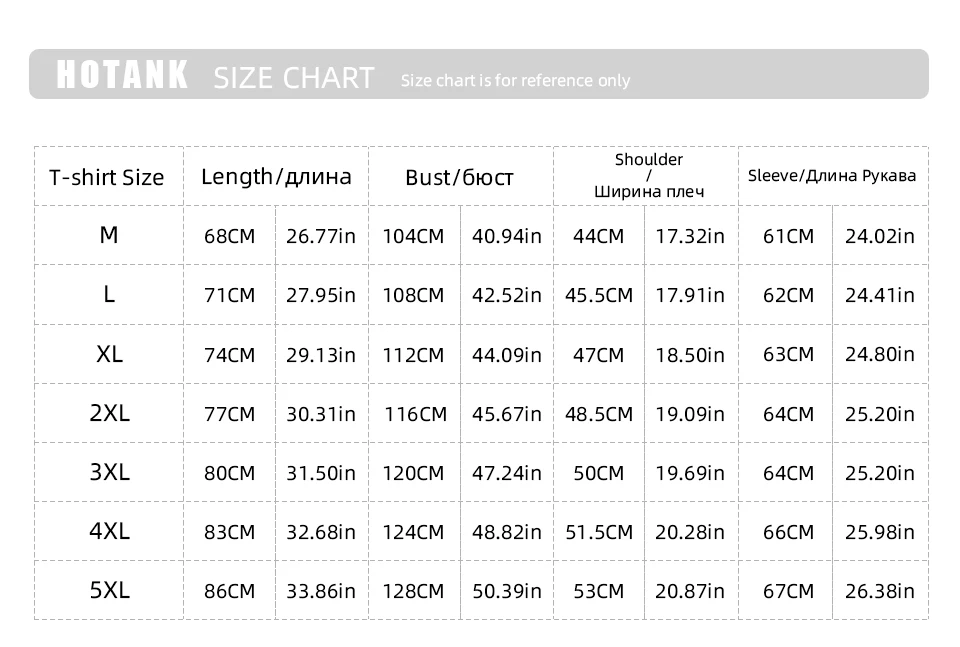Click the 4XL size row label
960x647 pixels.
pos(109,531)
